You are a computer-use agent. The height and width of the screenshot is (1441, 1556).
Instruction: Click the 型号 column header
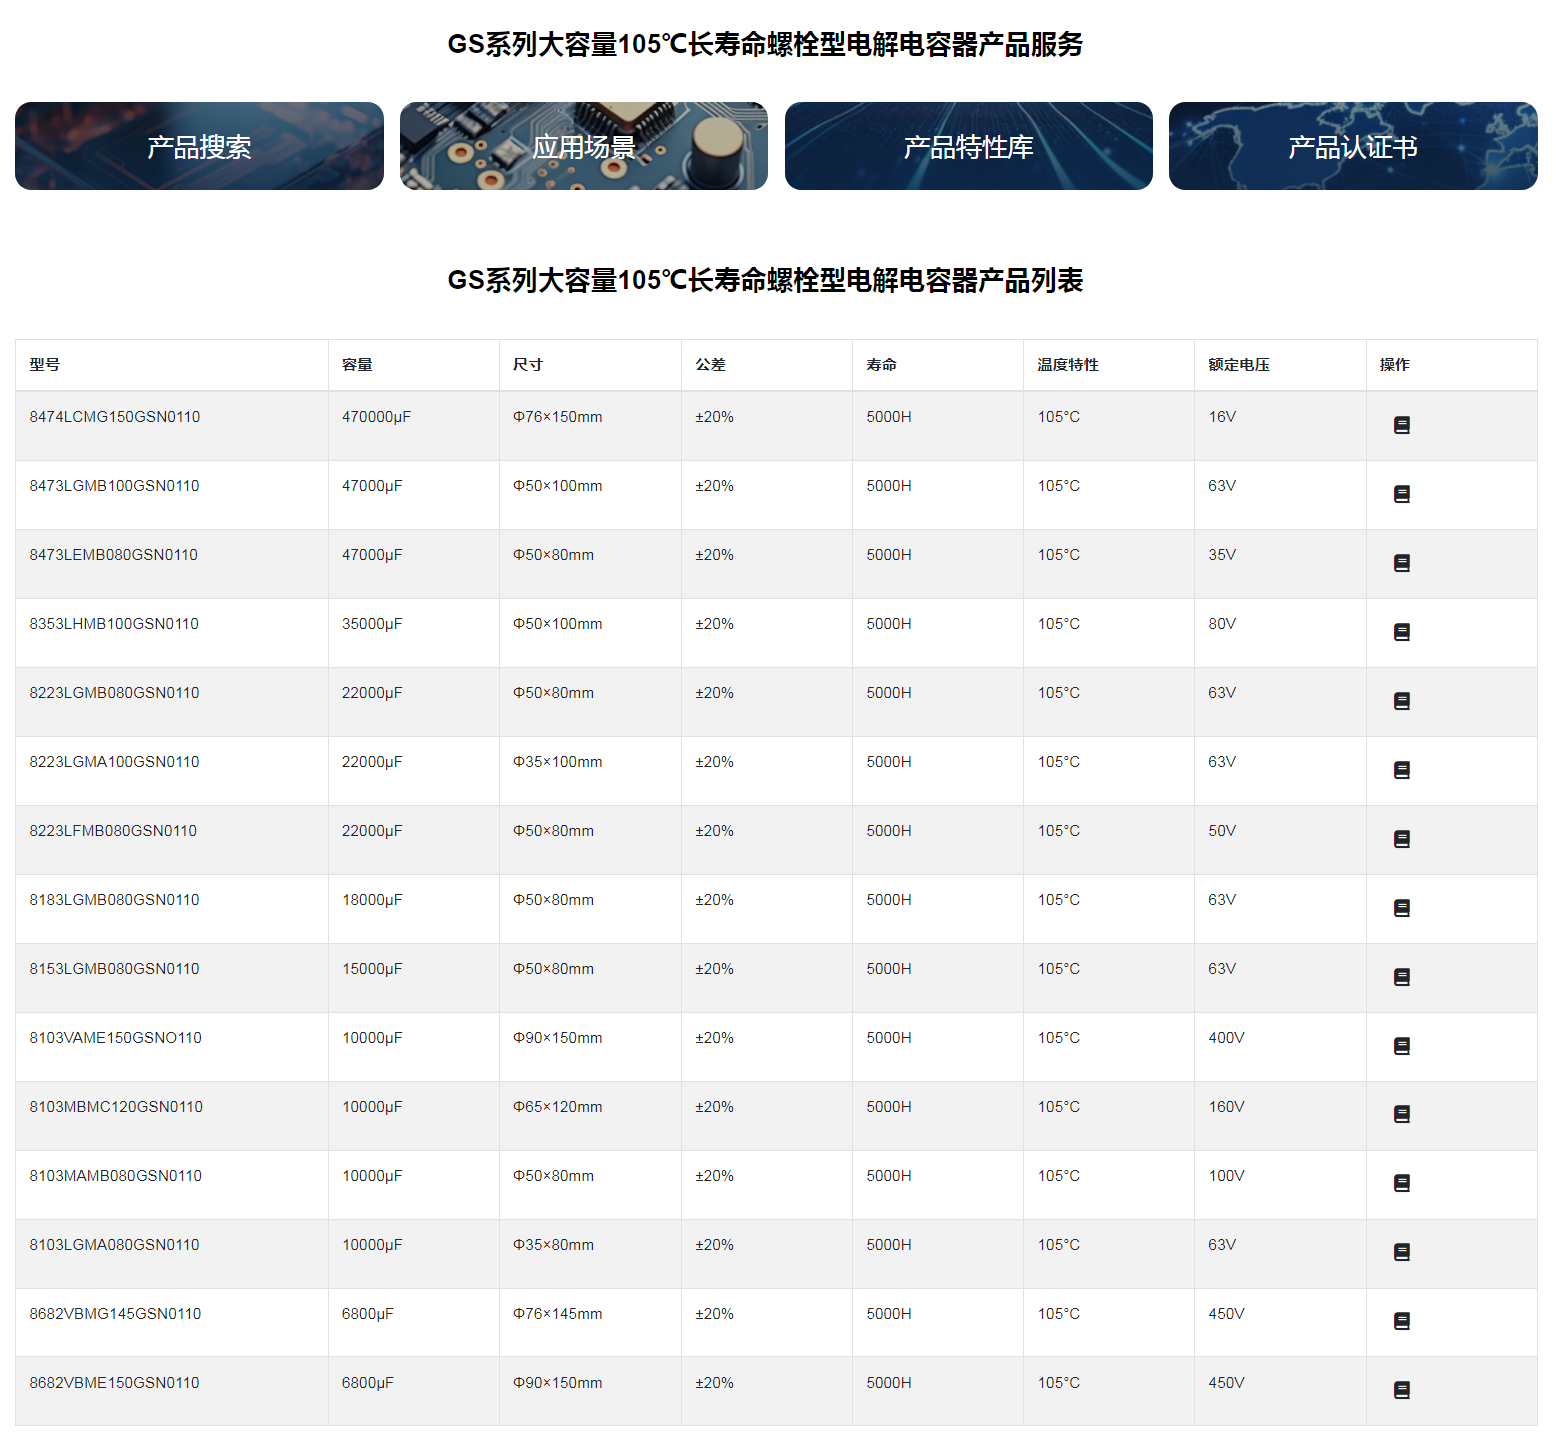coord(45,365)
